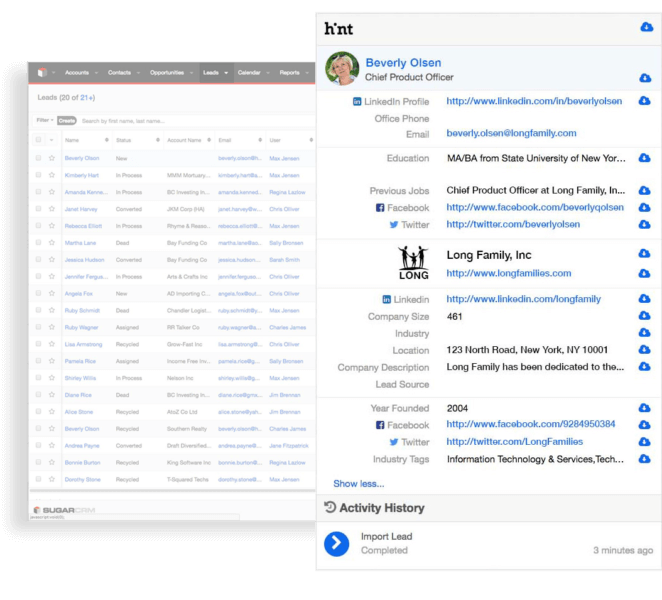Check the Martha Lane row checkbox

[38, 242]
